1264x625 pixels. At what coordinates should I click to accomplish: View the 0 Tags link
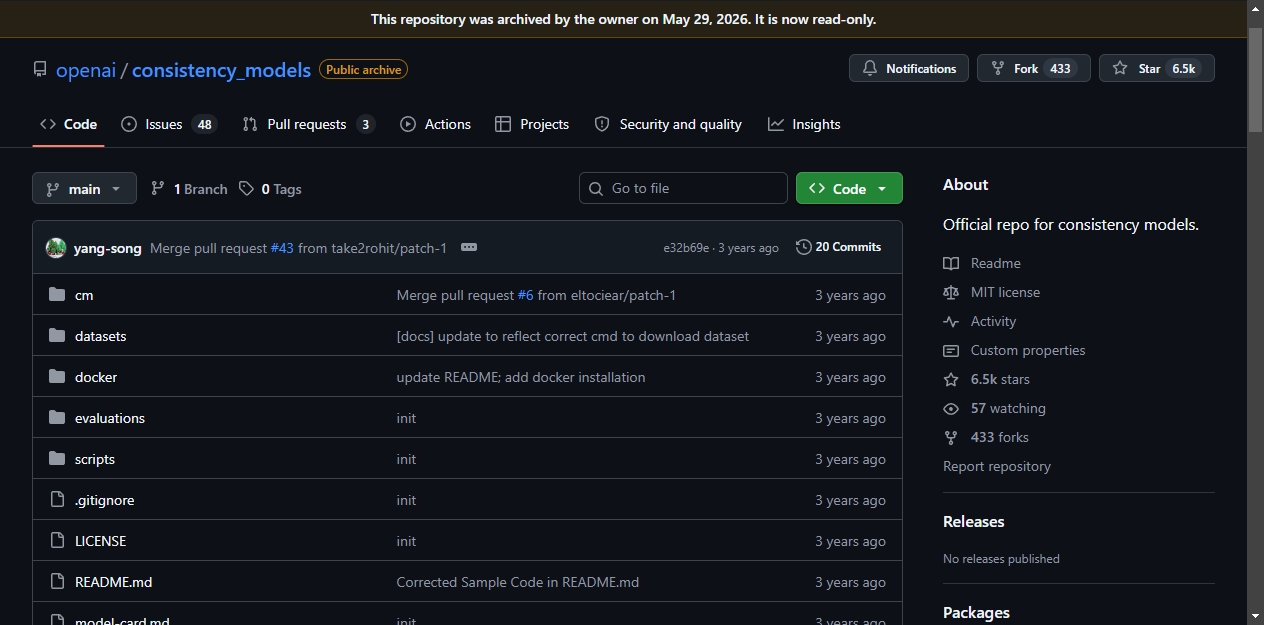(270, 189)
